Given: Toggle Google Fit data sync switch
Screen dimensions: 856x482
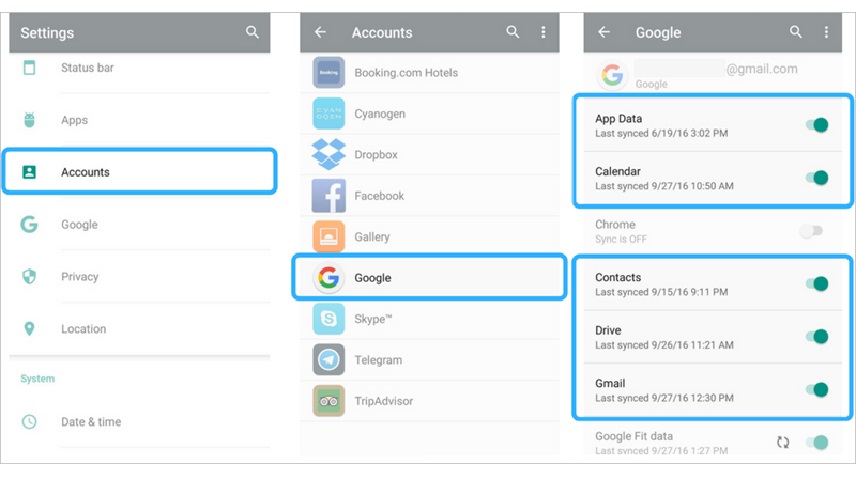Looking at the screenshot, I should point(817,442).
